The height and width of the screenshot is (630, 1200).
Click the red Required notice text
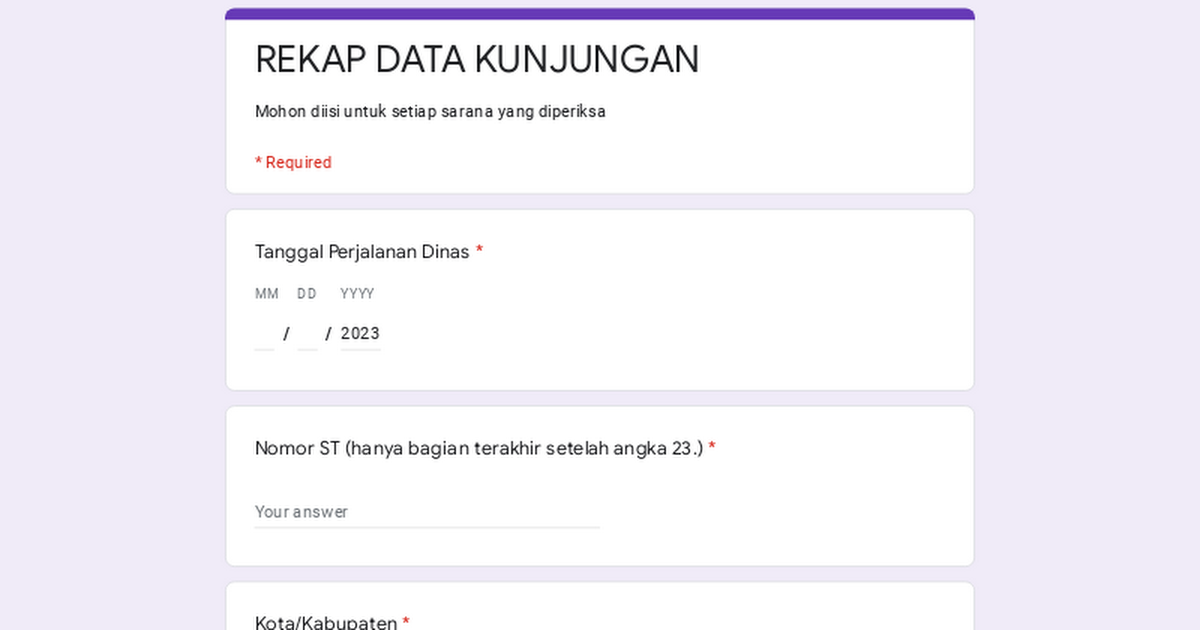coord(293,162)
